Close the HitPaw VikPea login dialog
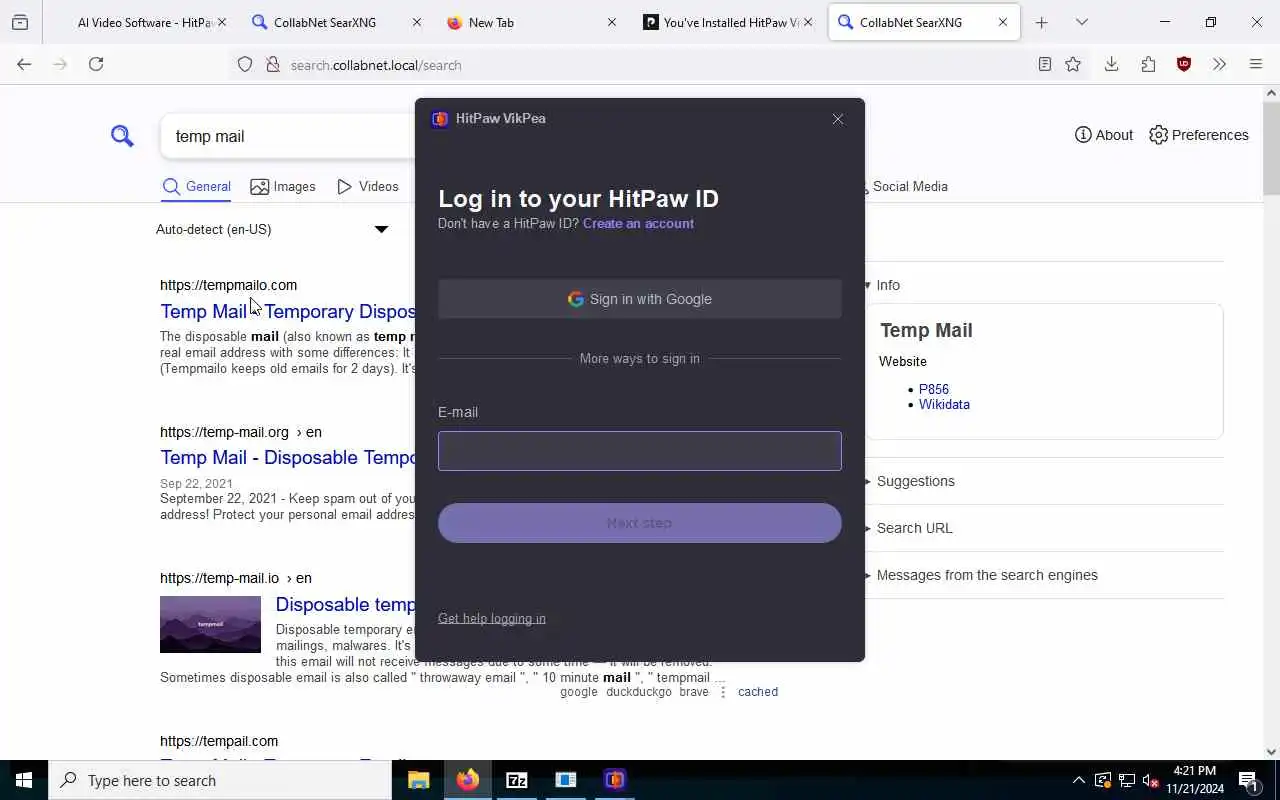Viewport: 1280px width, 800px height. [838, 119]
